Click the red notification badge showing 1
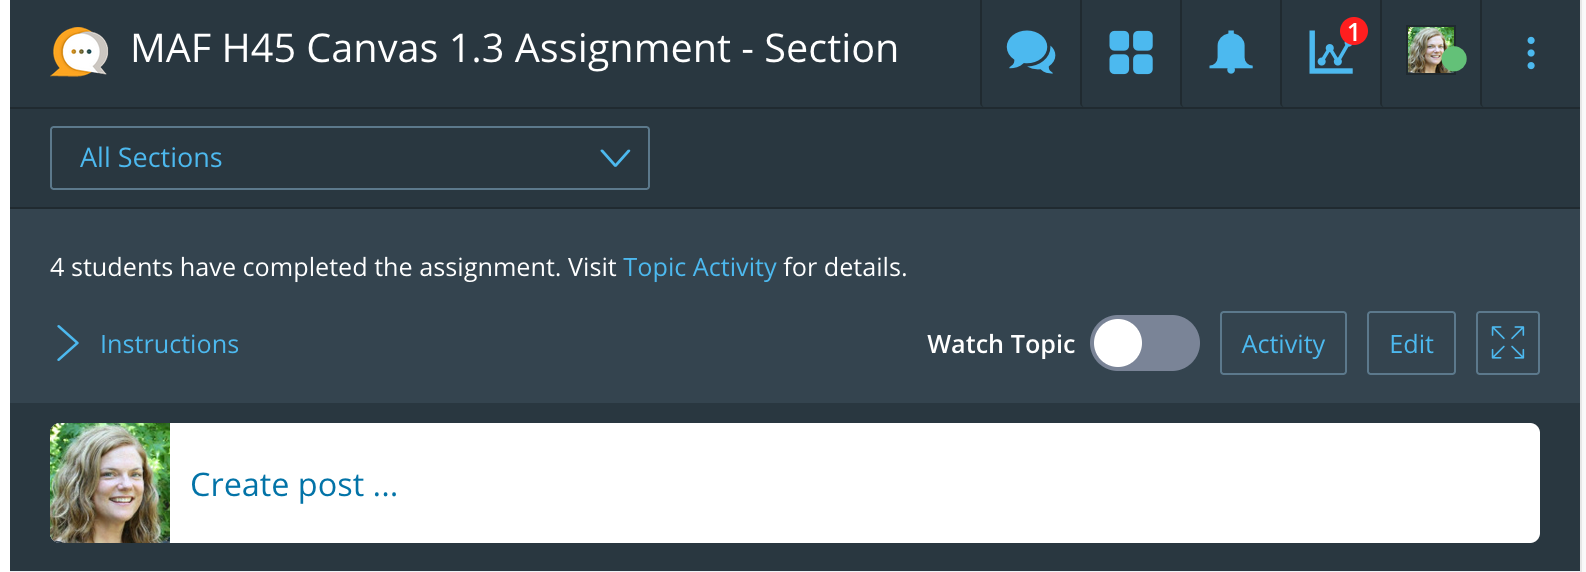This screenshot has width=1586, height=572. (x=1354, y=32)
